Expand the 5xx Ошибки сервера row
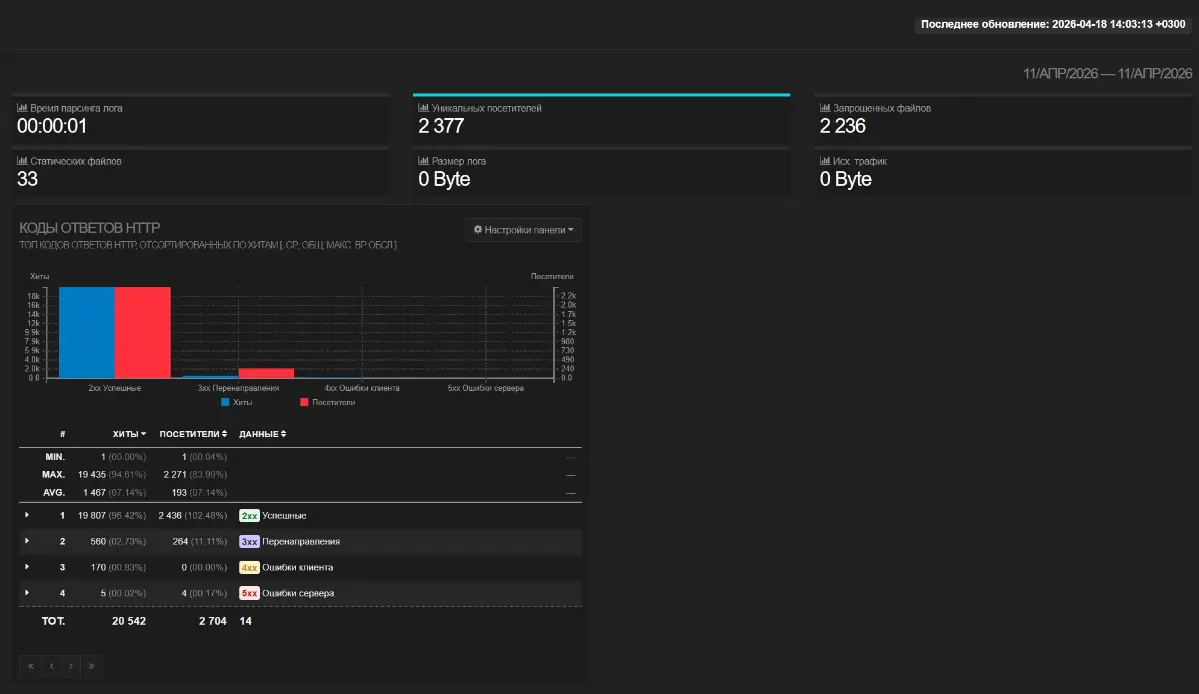Screen dimensions: 1199x694 click(x=27, y=593)
